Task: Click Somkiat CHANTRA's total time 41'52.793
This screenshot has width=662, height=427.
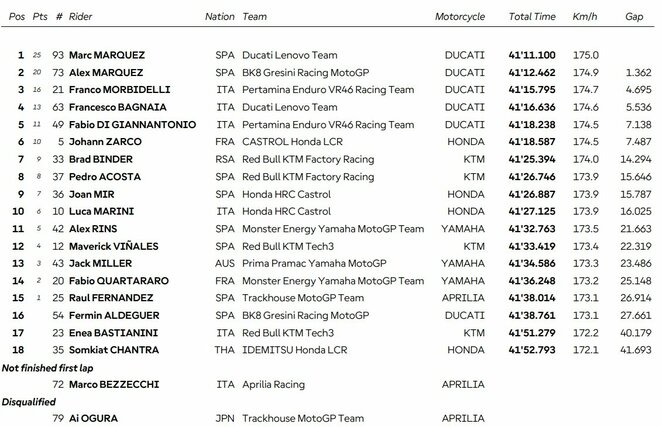Action: [x=531, y=348]
